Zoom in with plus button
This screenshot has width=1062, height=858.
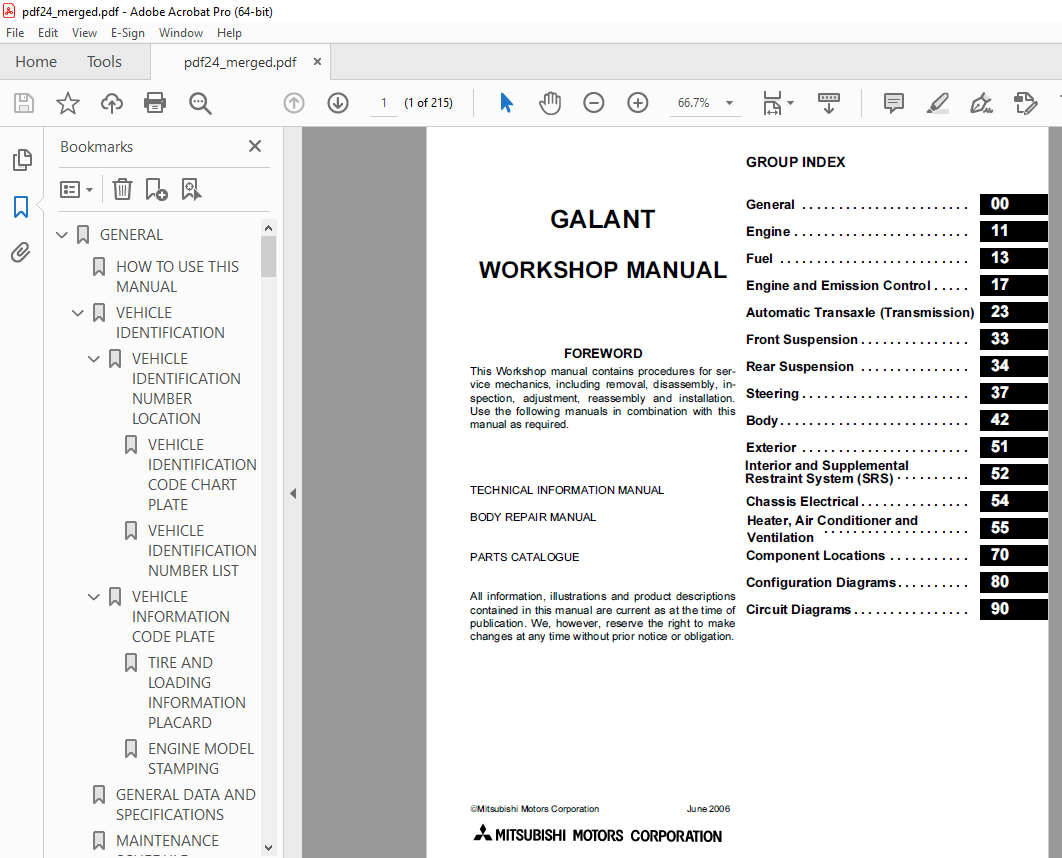[637, 103]
